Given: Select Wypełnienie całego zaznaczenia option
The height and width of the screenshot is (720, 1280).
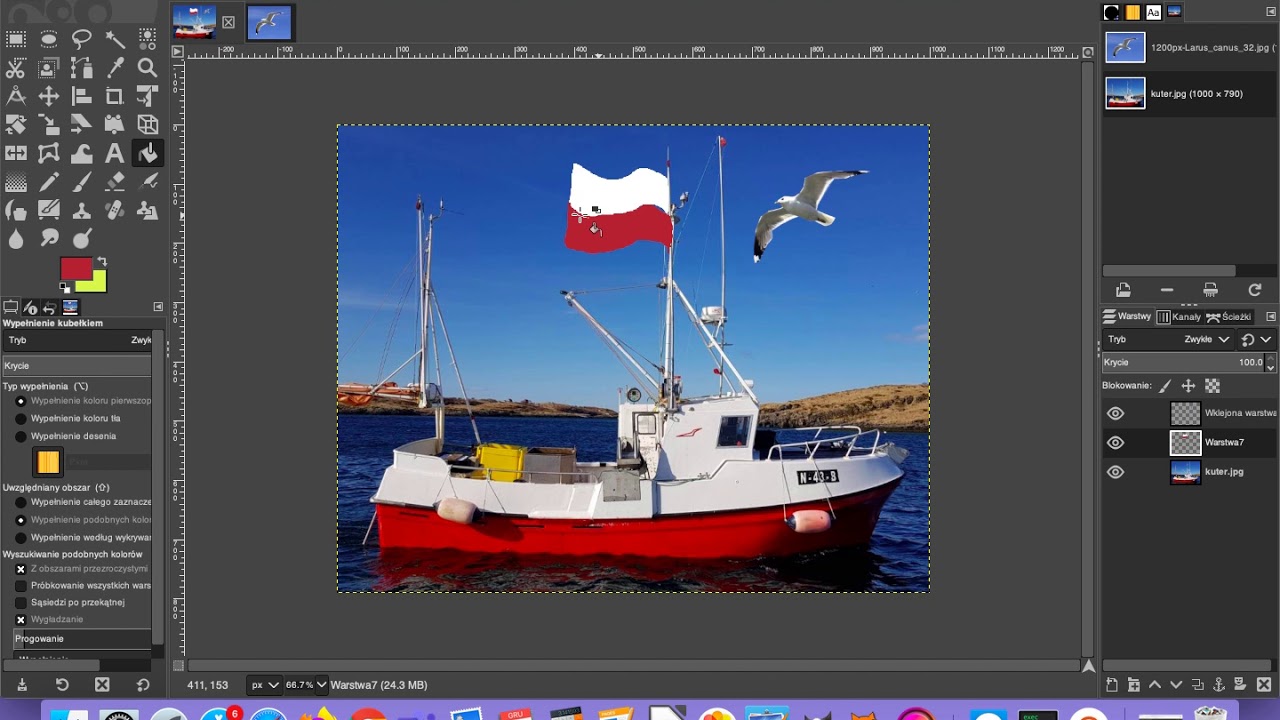Looking at the screenshot, I should (x=20, y=502).
